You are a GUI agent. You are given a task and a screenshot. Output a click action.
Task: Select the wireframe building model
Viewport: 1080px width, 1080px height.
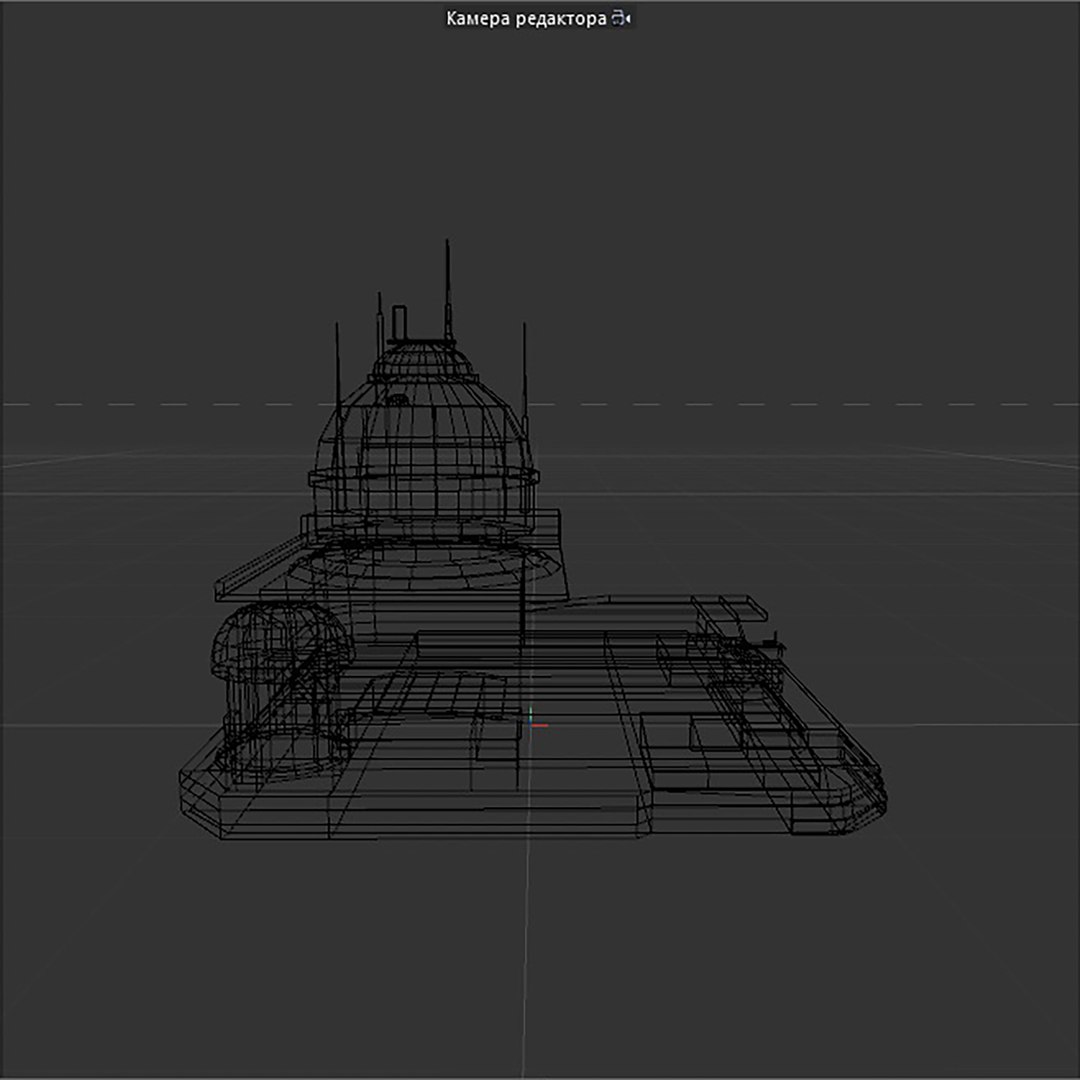(x=532, y=540)
